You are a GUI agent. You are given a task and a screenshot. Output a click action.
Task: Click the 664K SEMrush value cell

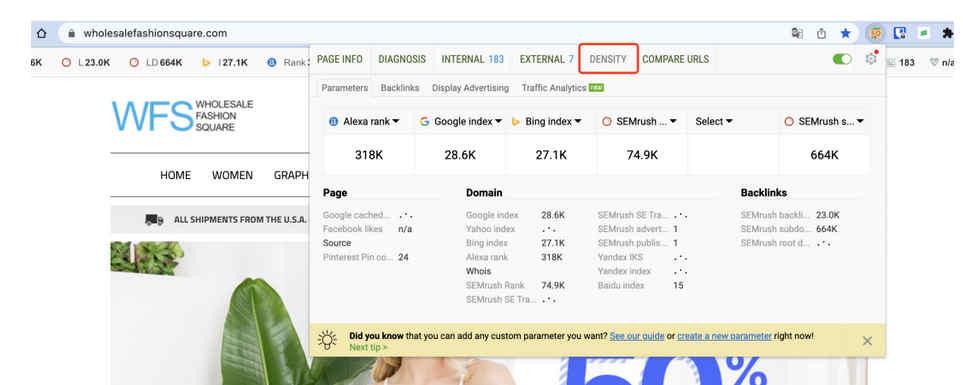824,155
